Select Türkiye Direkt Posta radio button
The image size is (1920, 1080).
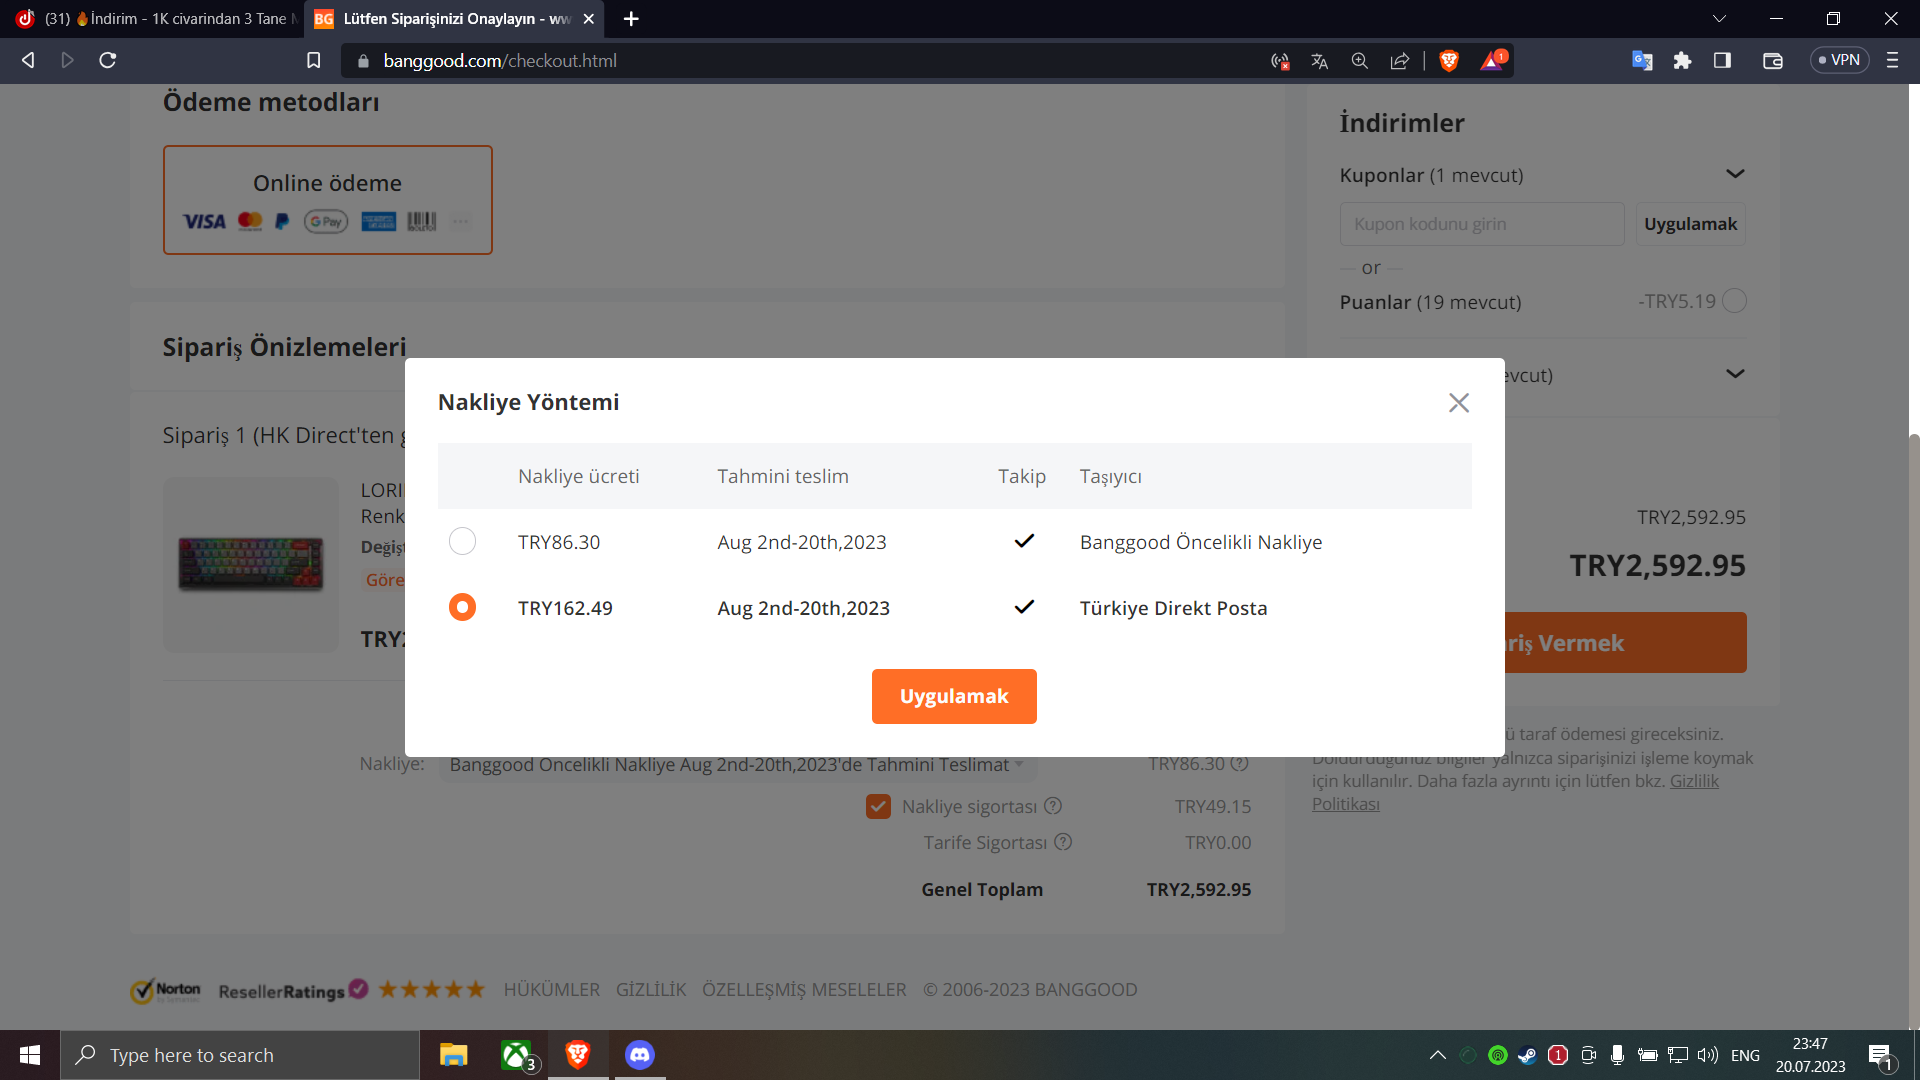pyautogui.click(x=462, y=608)
